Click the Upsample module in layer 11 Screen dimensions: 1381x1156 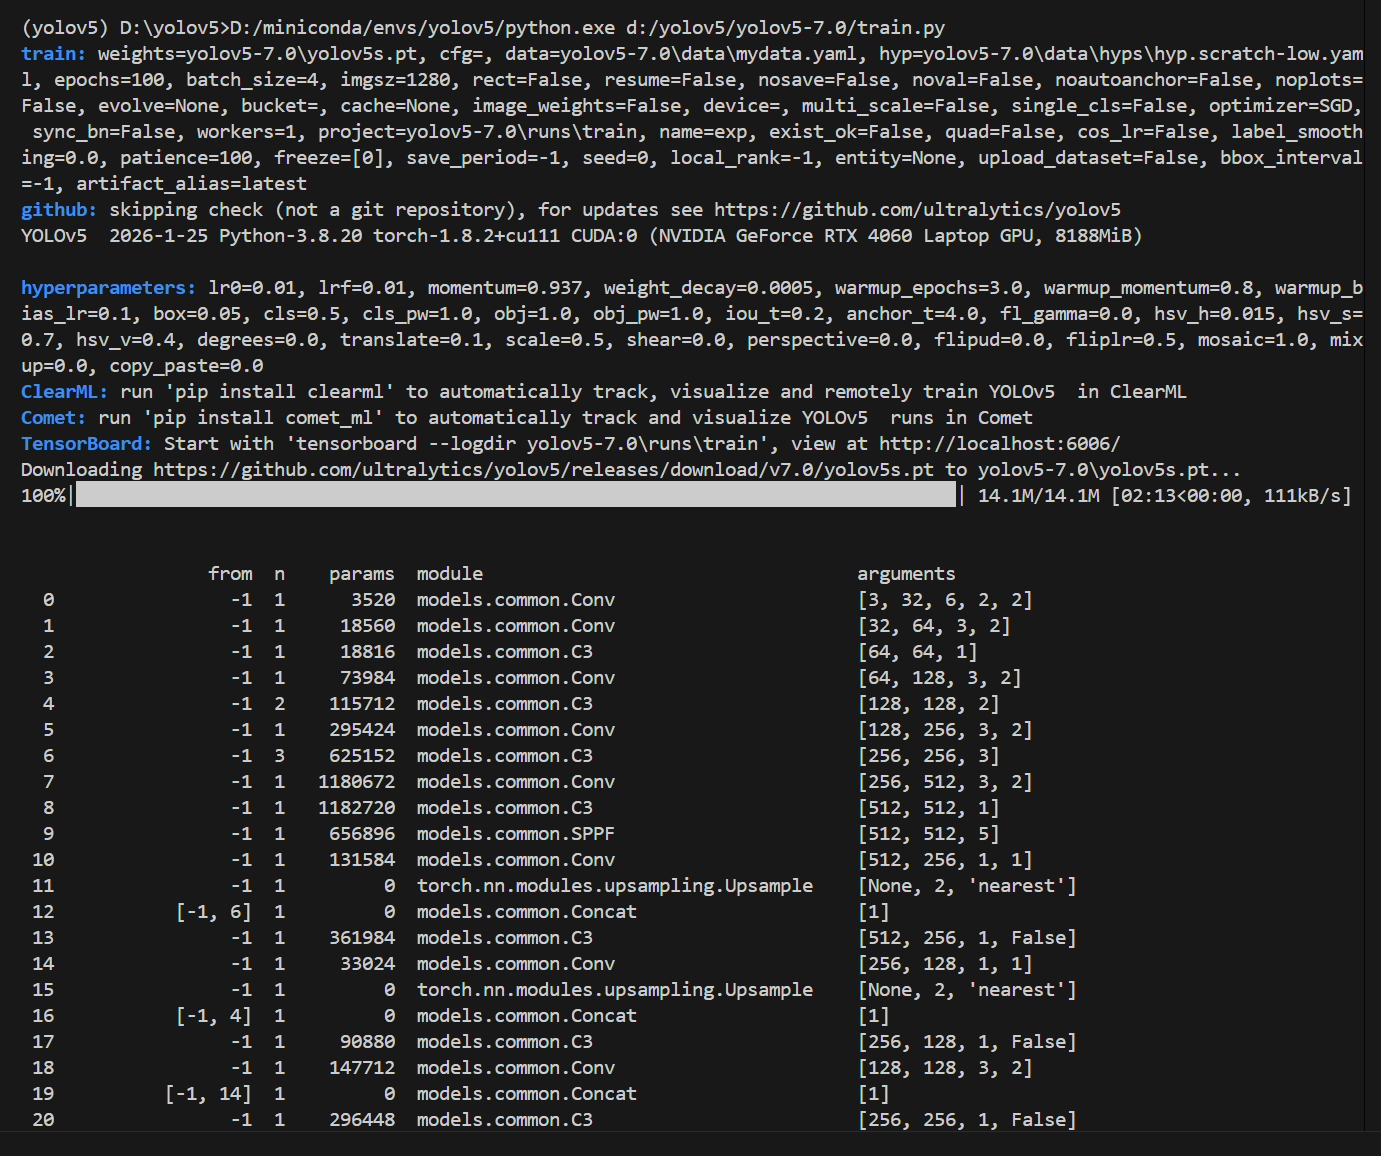[615, 886]
